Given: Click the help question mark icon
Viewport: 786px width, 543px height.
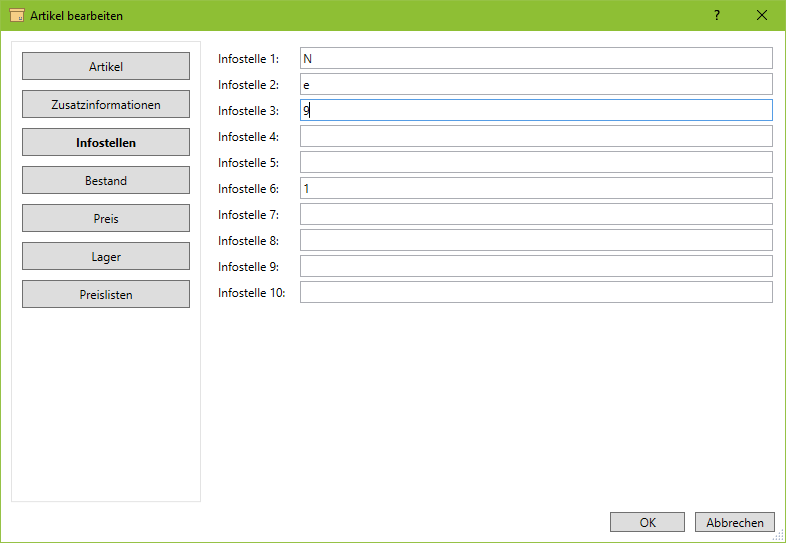Looking at the screenshot, I should click(717, 15).
